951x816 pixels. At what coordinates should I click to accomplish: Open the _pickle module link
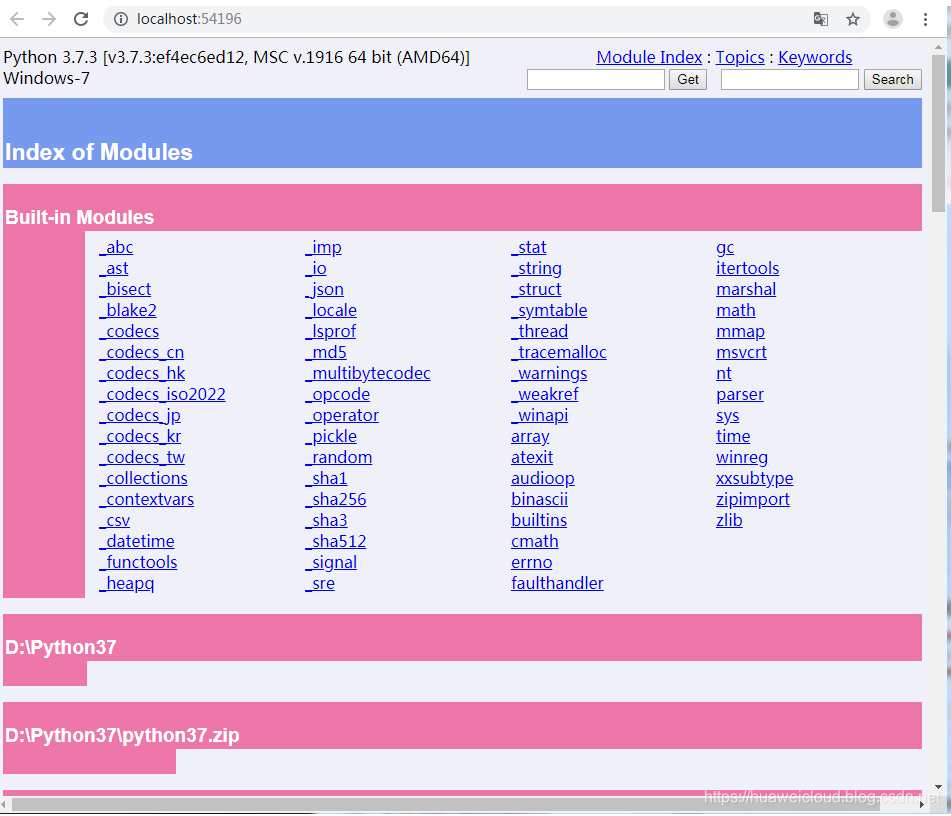click(x=331, y=436)
